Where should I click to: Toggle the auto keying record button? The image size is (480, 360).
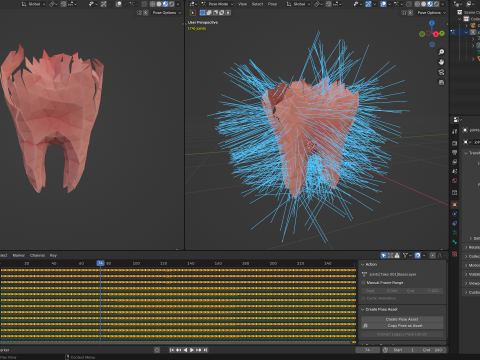click(157, 350)
